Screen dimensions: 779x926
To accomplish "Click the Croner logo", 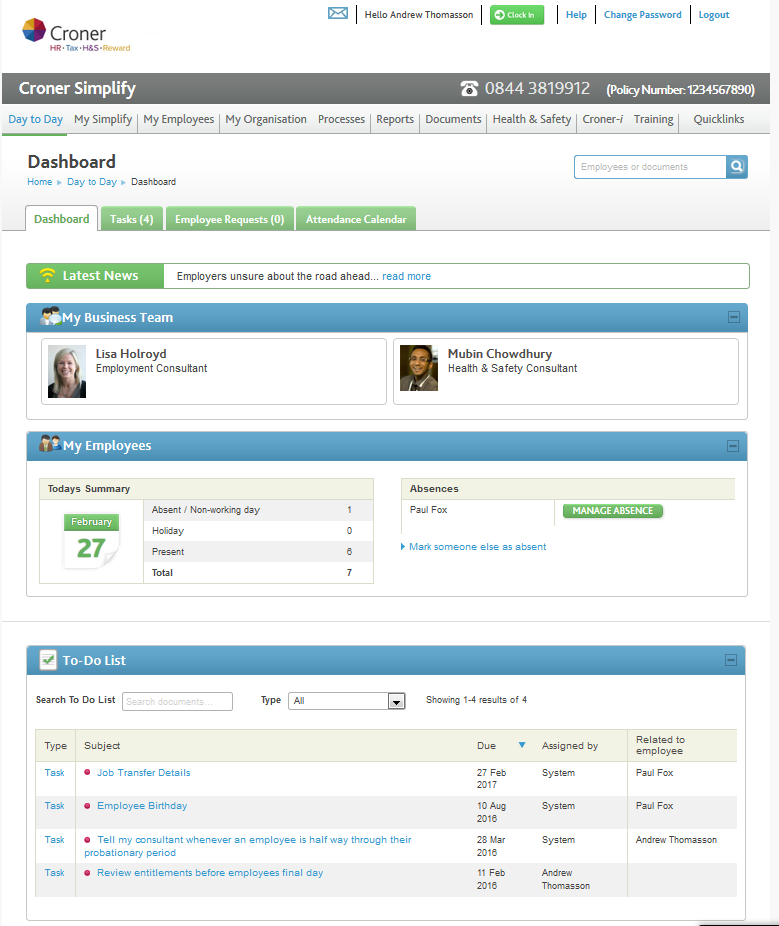I will click(76, 35).
